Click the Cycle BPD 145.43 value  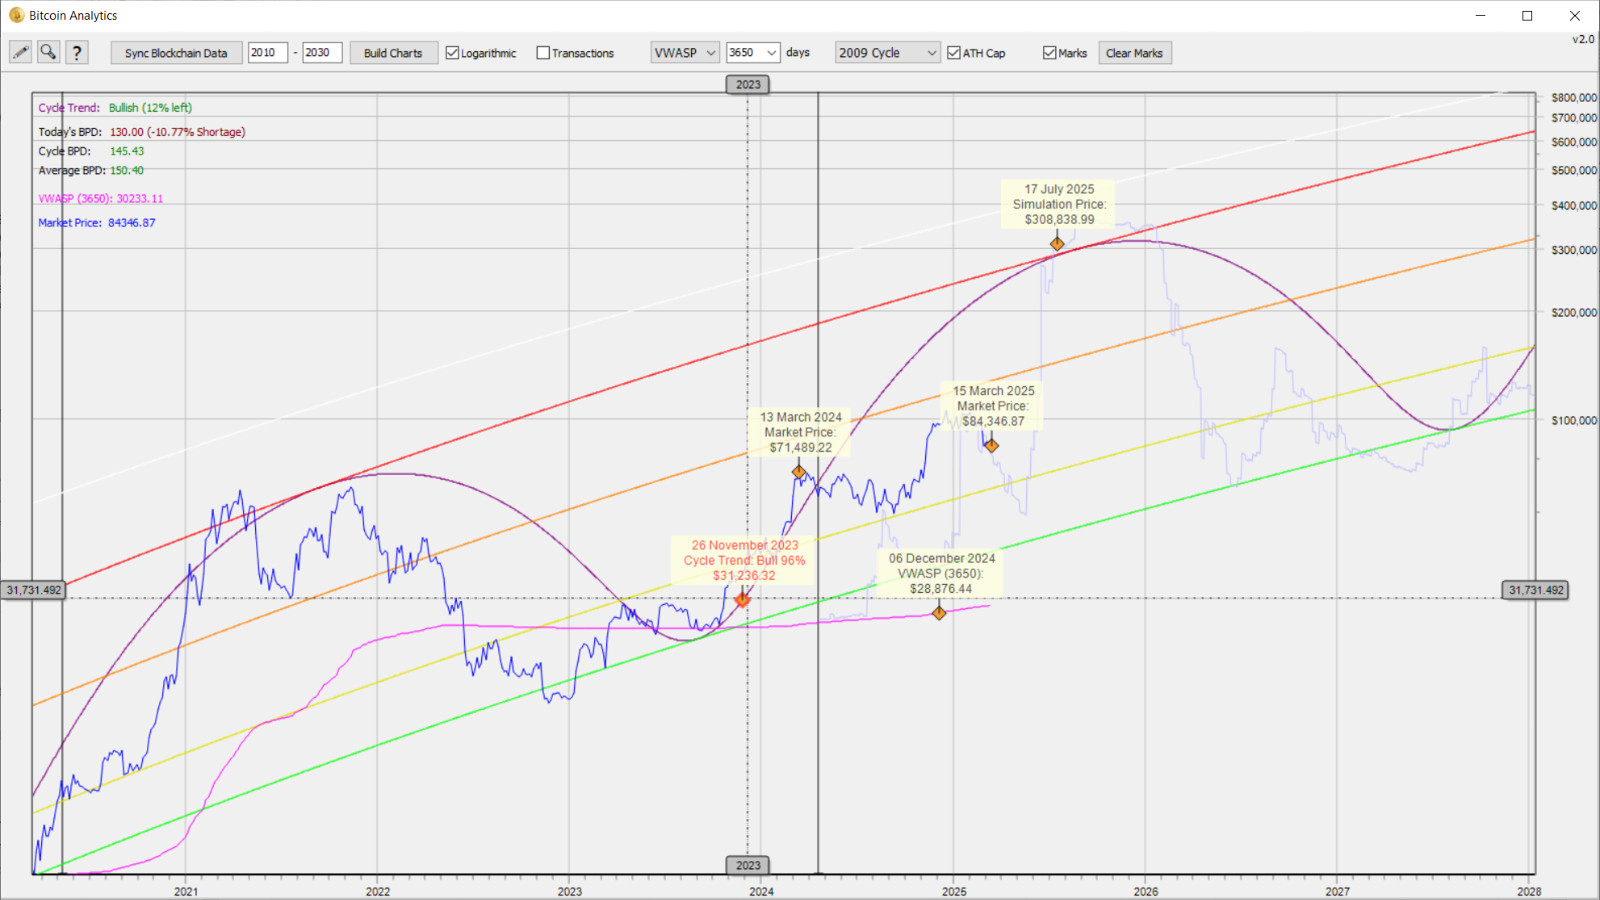click(x=127, y=151)
